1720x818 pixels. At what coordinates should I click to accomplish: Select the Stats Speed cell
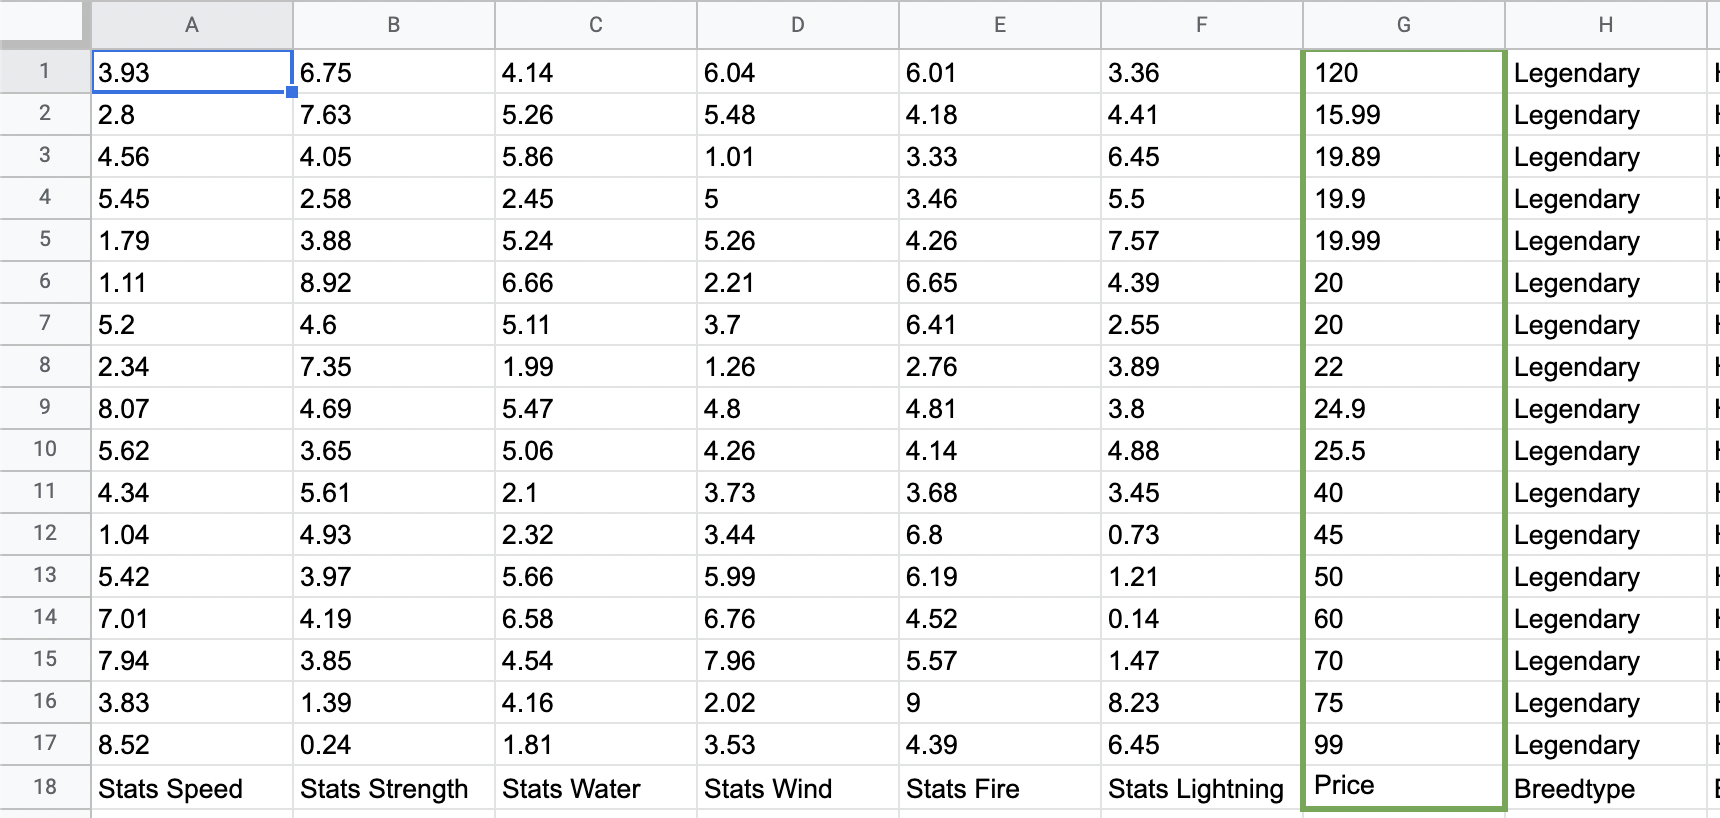pos(192,787)
